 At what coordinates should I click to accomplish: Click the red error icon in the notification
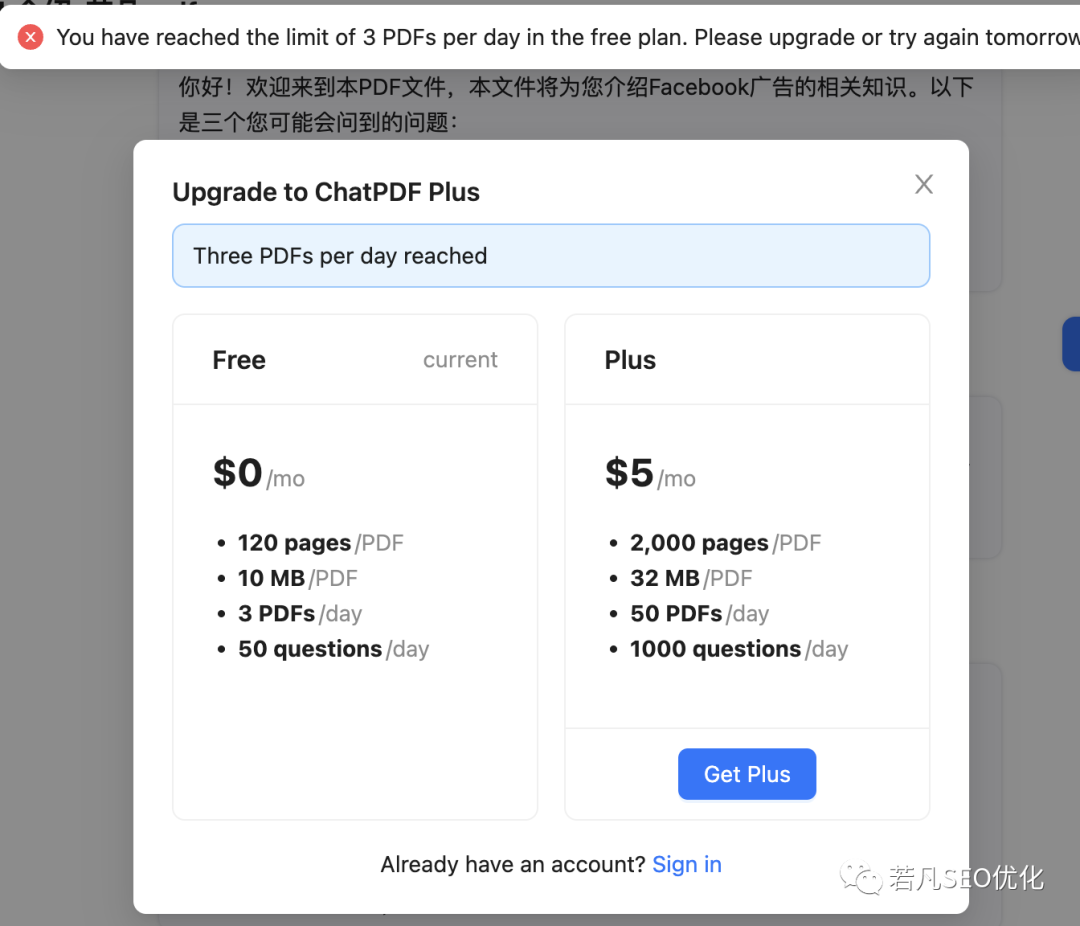[x=31, y=37]
